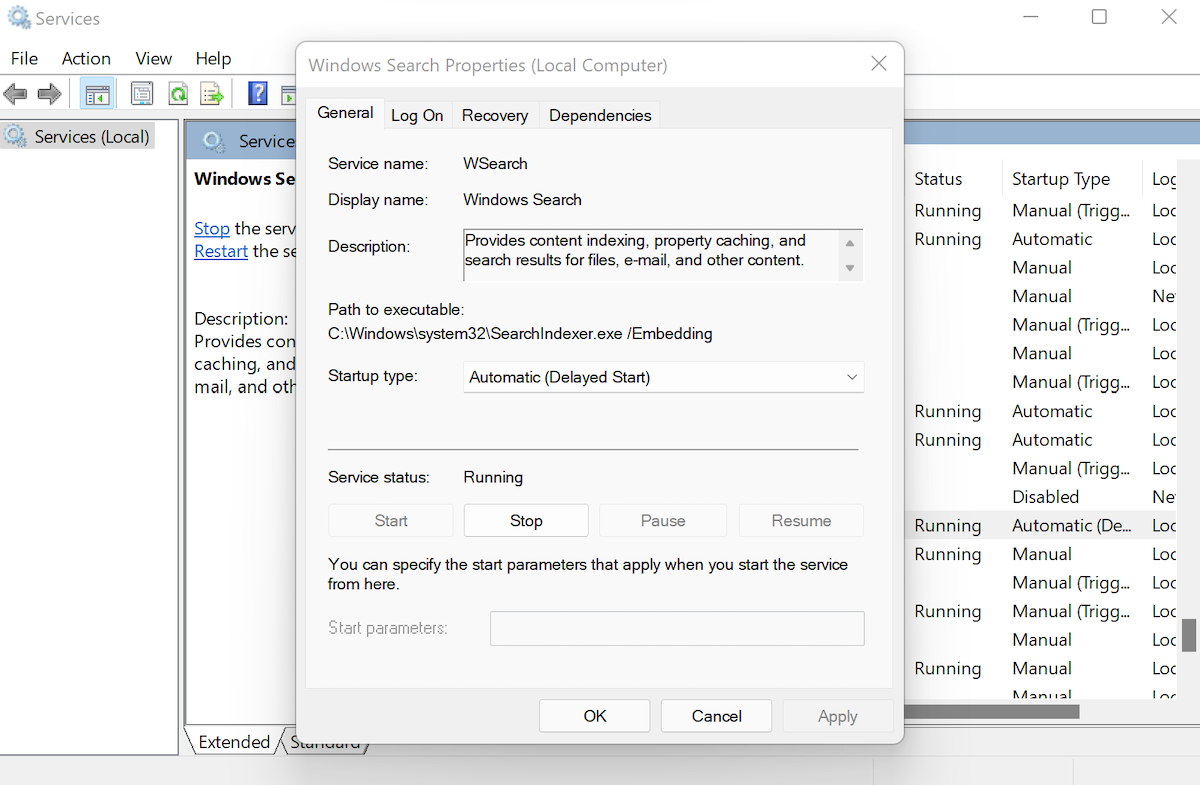Click the Back navigation arrow in toolbar
This screenshot has height=785, width=1200.
click(x=15, y=93)
